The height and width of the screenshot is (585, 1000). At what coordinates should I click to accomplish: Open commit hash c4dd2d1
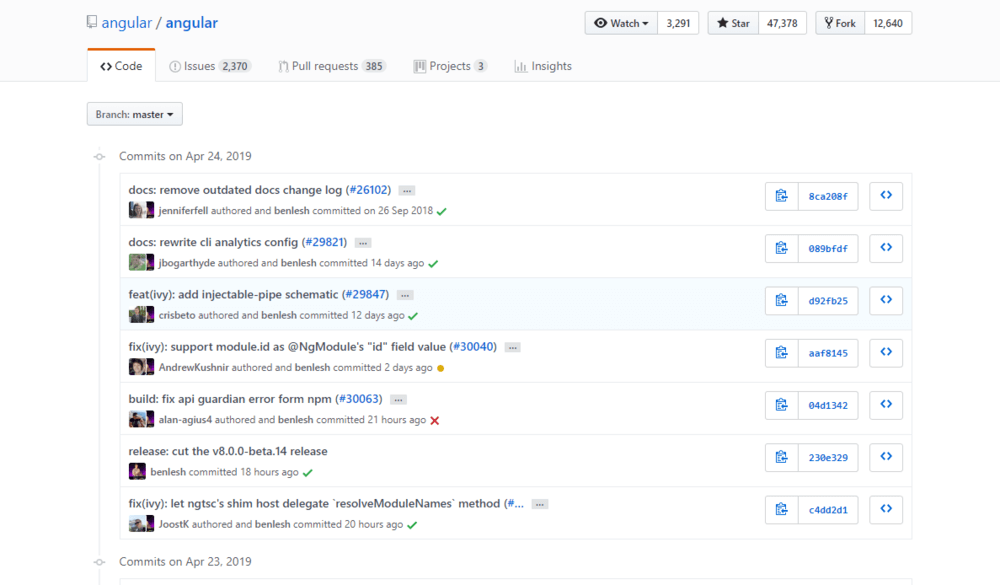click(x=828, y=510)
